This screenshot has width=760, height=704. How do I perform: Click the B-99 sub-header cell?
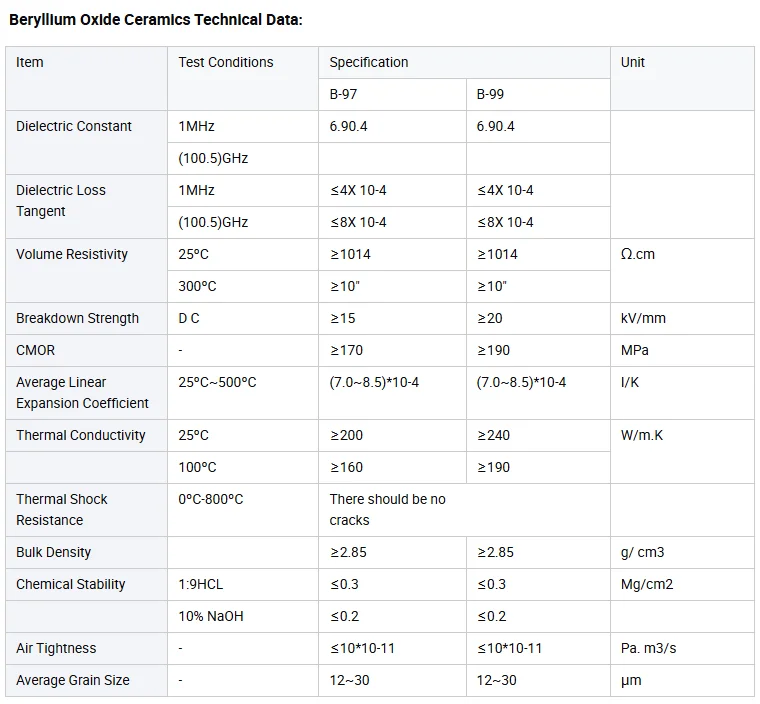pos(493,94)
